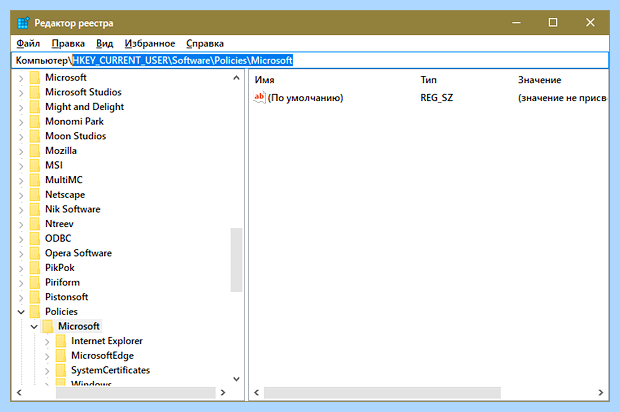Click the folder icon next to MicrosoftEdge
This screenshot has width=620, height=412.
pyautogui.click(x=61, y=355)
